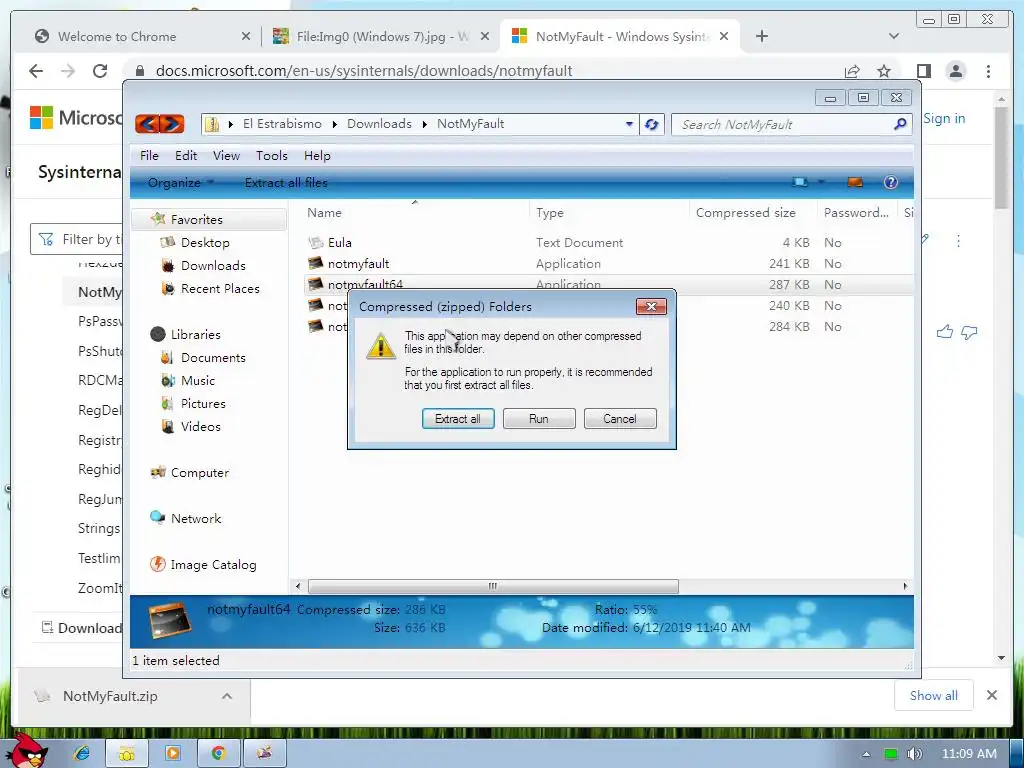Select Documents library in navigation pane
Image resolution: width=1024 pixels, height=768 pixels.
213,358
